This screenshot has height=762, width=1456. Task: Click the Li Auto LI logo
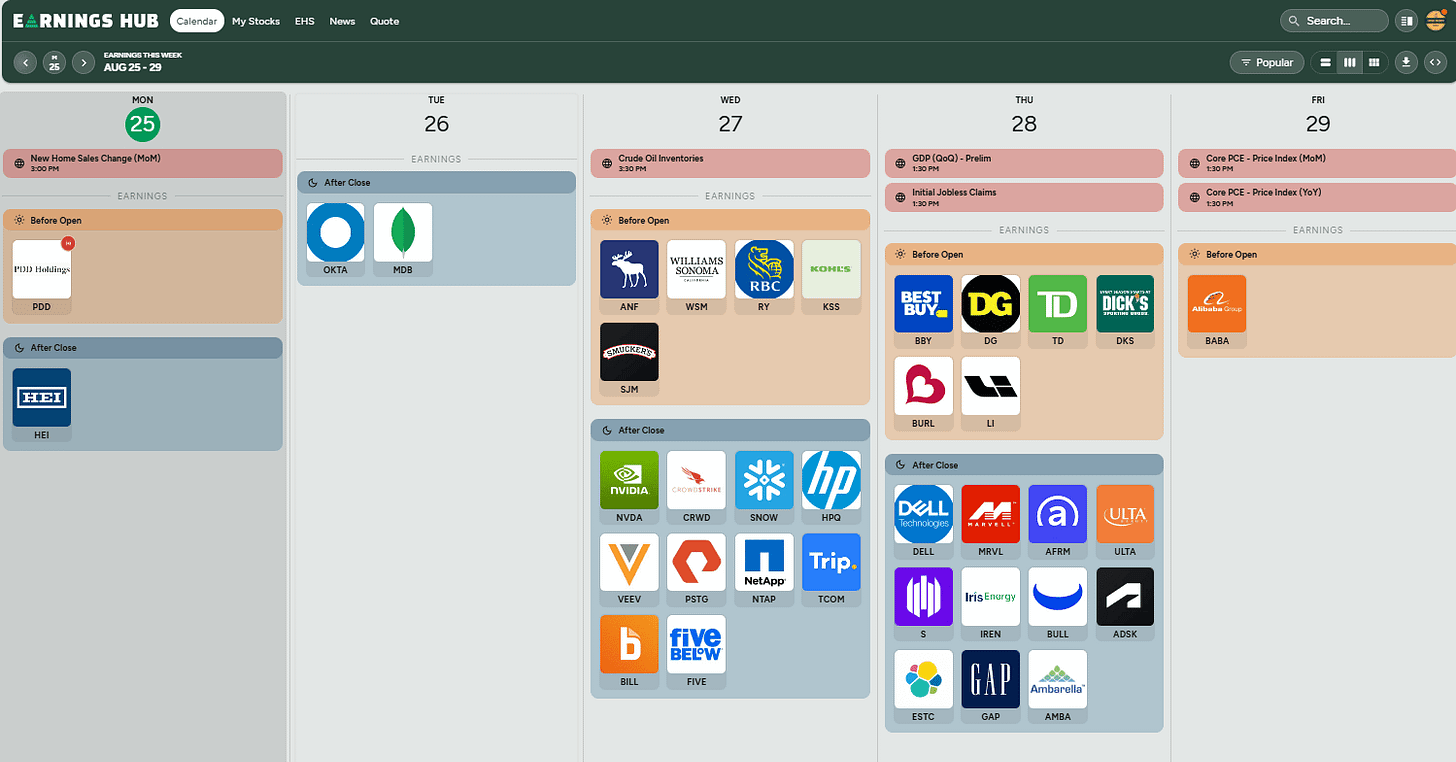991,386
